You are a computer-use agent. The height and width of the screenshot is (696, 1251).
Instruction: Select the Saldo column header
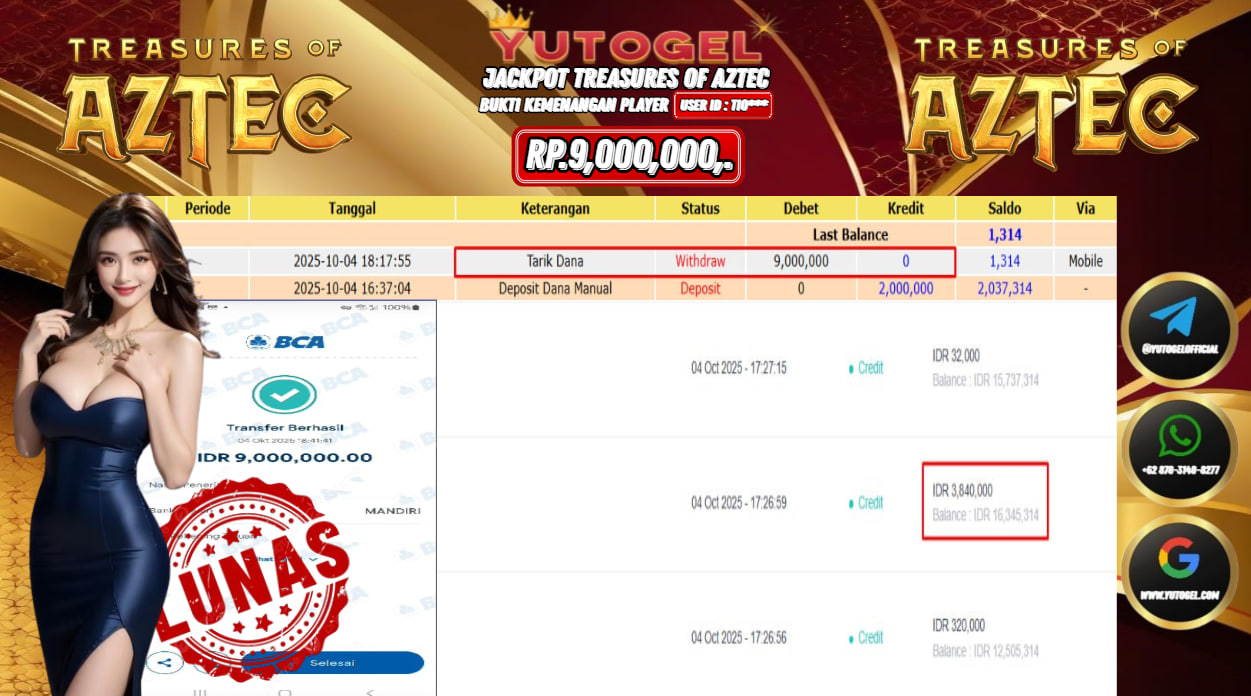point(1004,208)
